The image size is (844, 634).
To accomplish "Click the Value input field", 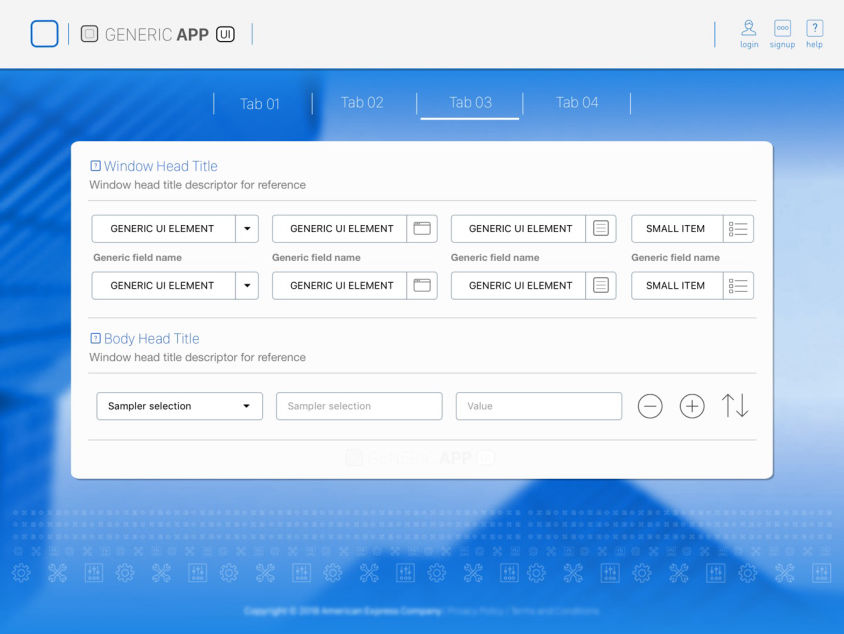I will click(x=538, y=406).
